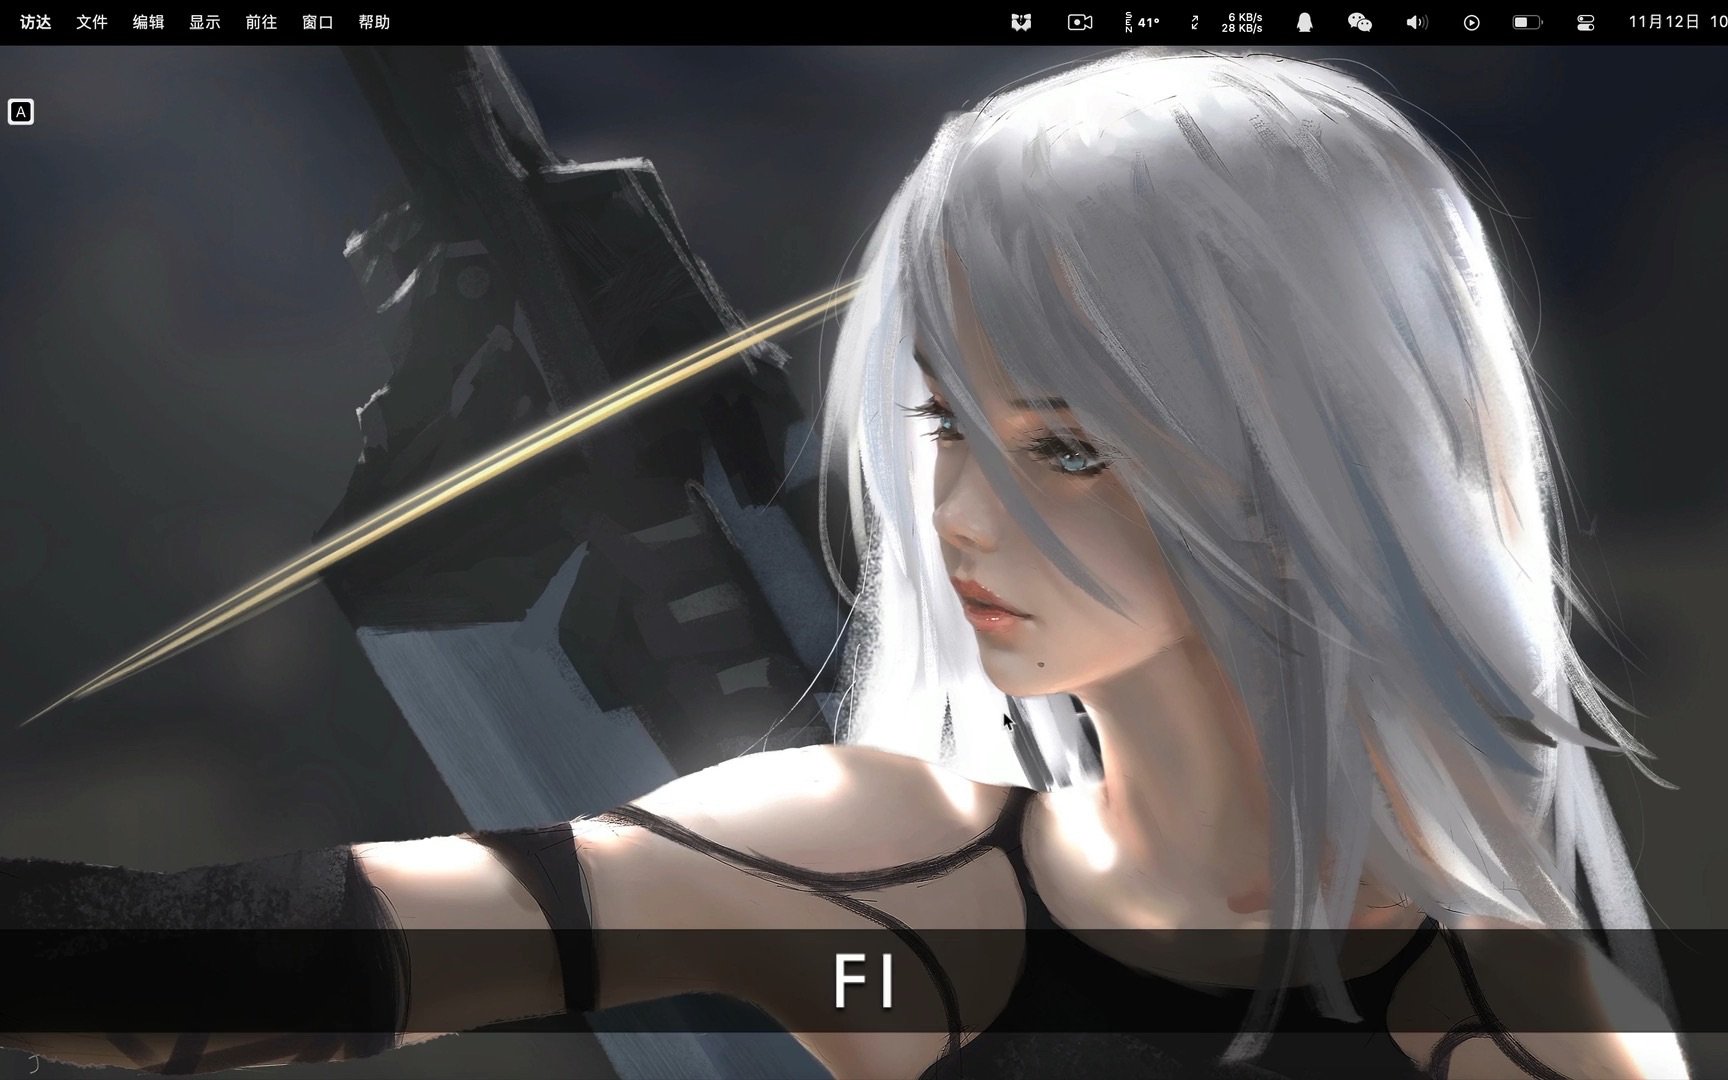The width and height of the screenshot is (1728, 1080).
Task: Open Control Center toggles icon
Action: (x=1585, y=22)
